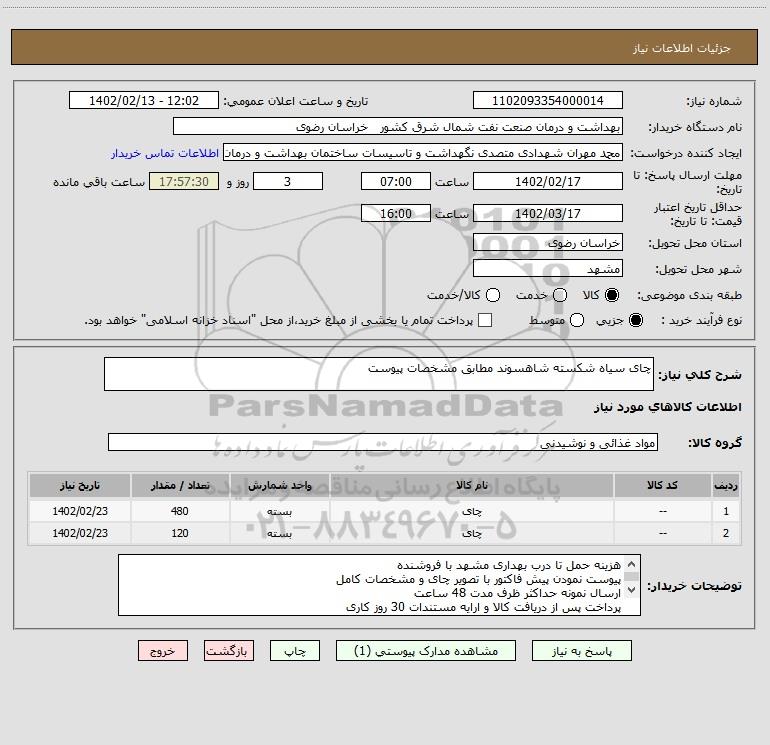This screenshot has width=770, height=745.
Task: Click the ردیف column header
Action: point(726,485)
